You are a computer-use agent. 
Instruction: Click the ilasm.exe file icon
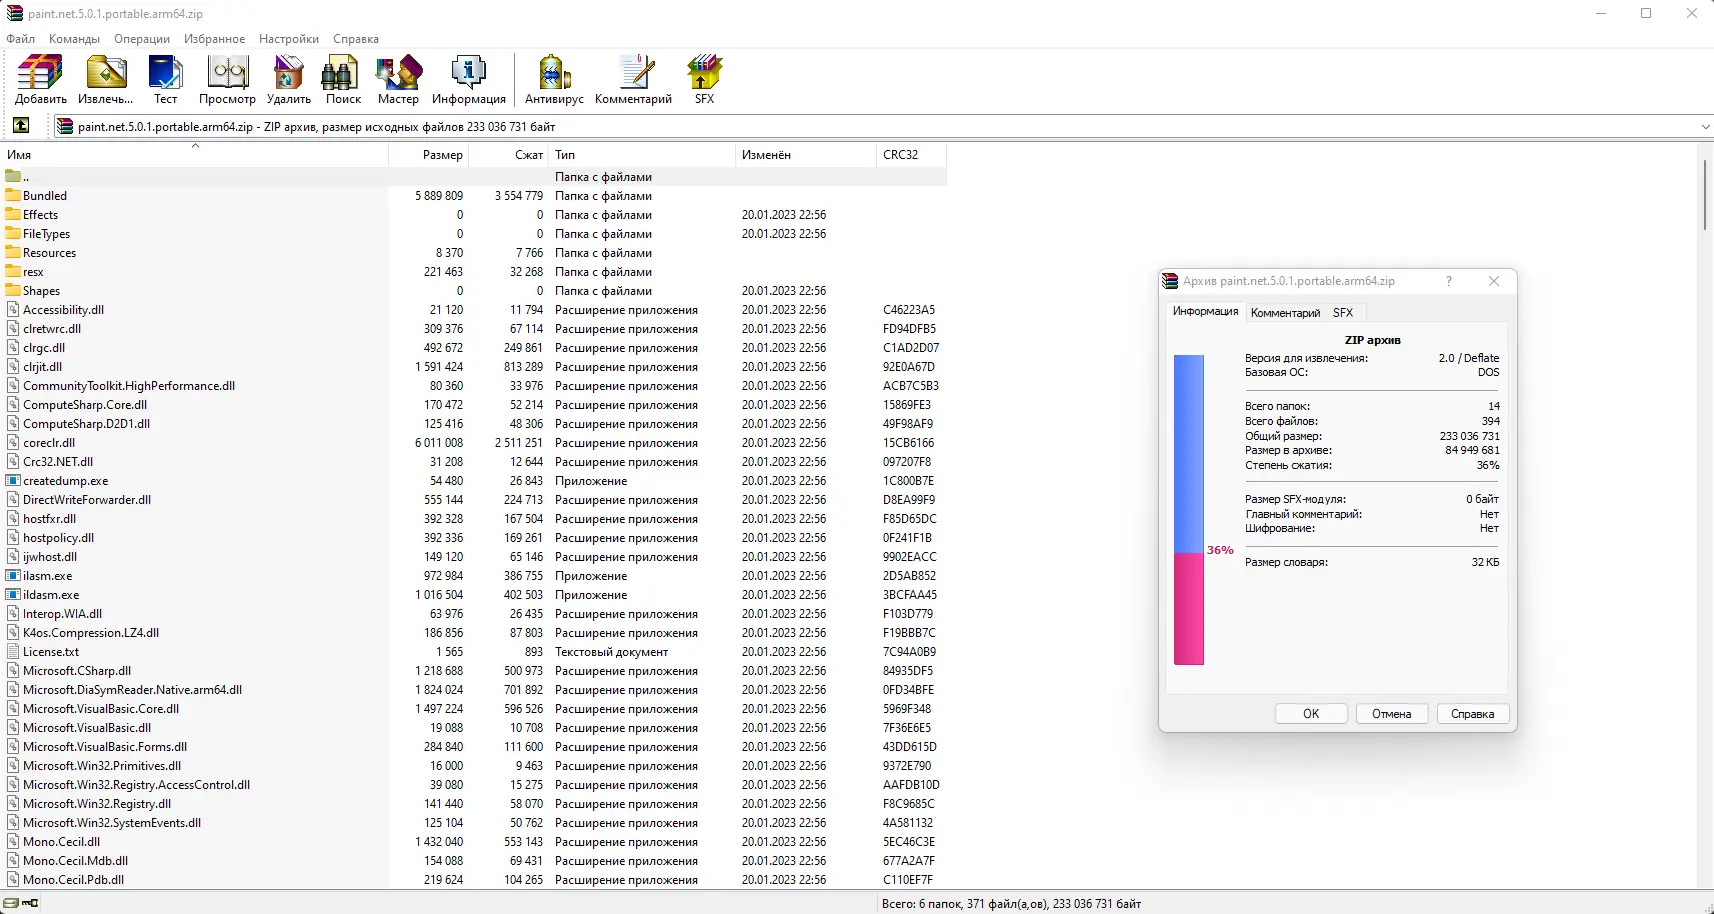pyautogui.click(x=13, y=576)
